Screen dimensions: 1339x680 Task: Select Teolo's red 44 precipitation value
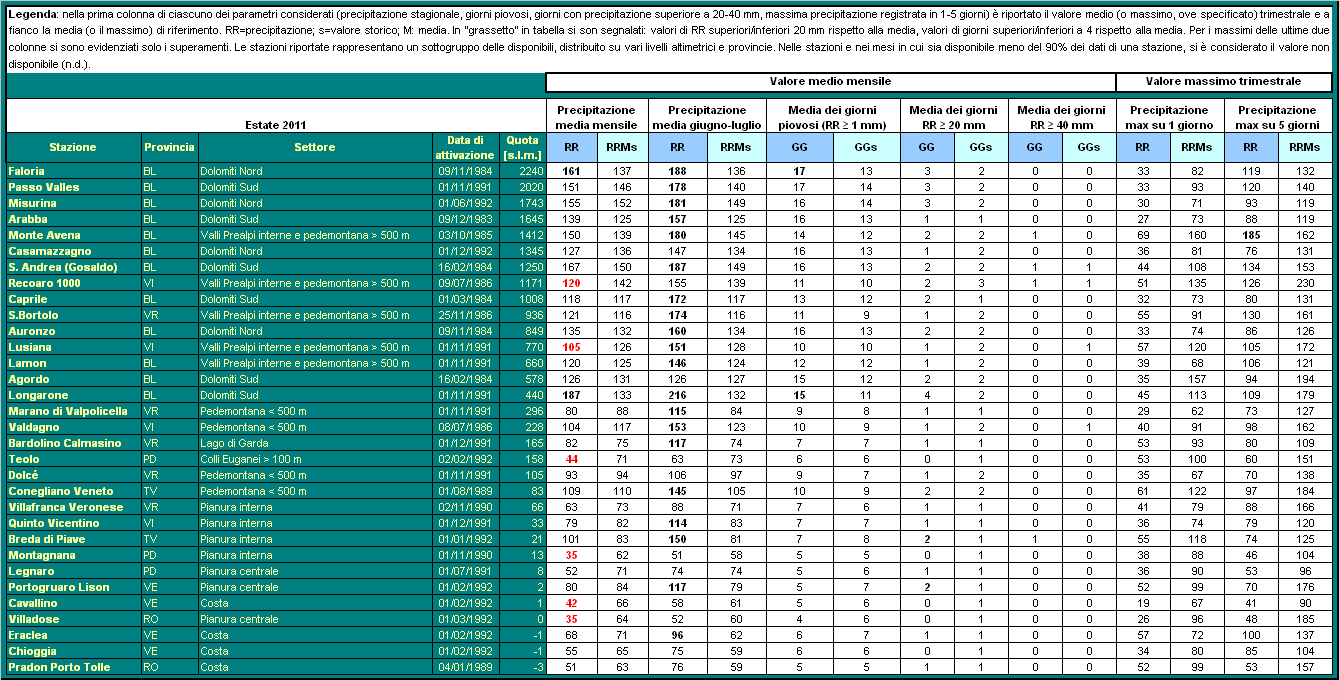pyautogui.click(x=572, y=459)
